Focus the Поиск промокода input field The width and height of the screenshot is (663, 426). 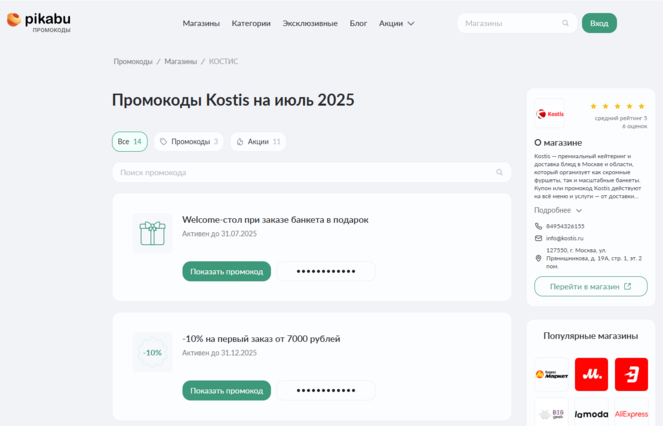point(312,173)
